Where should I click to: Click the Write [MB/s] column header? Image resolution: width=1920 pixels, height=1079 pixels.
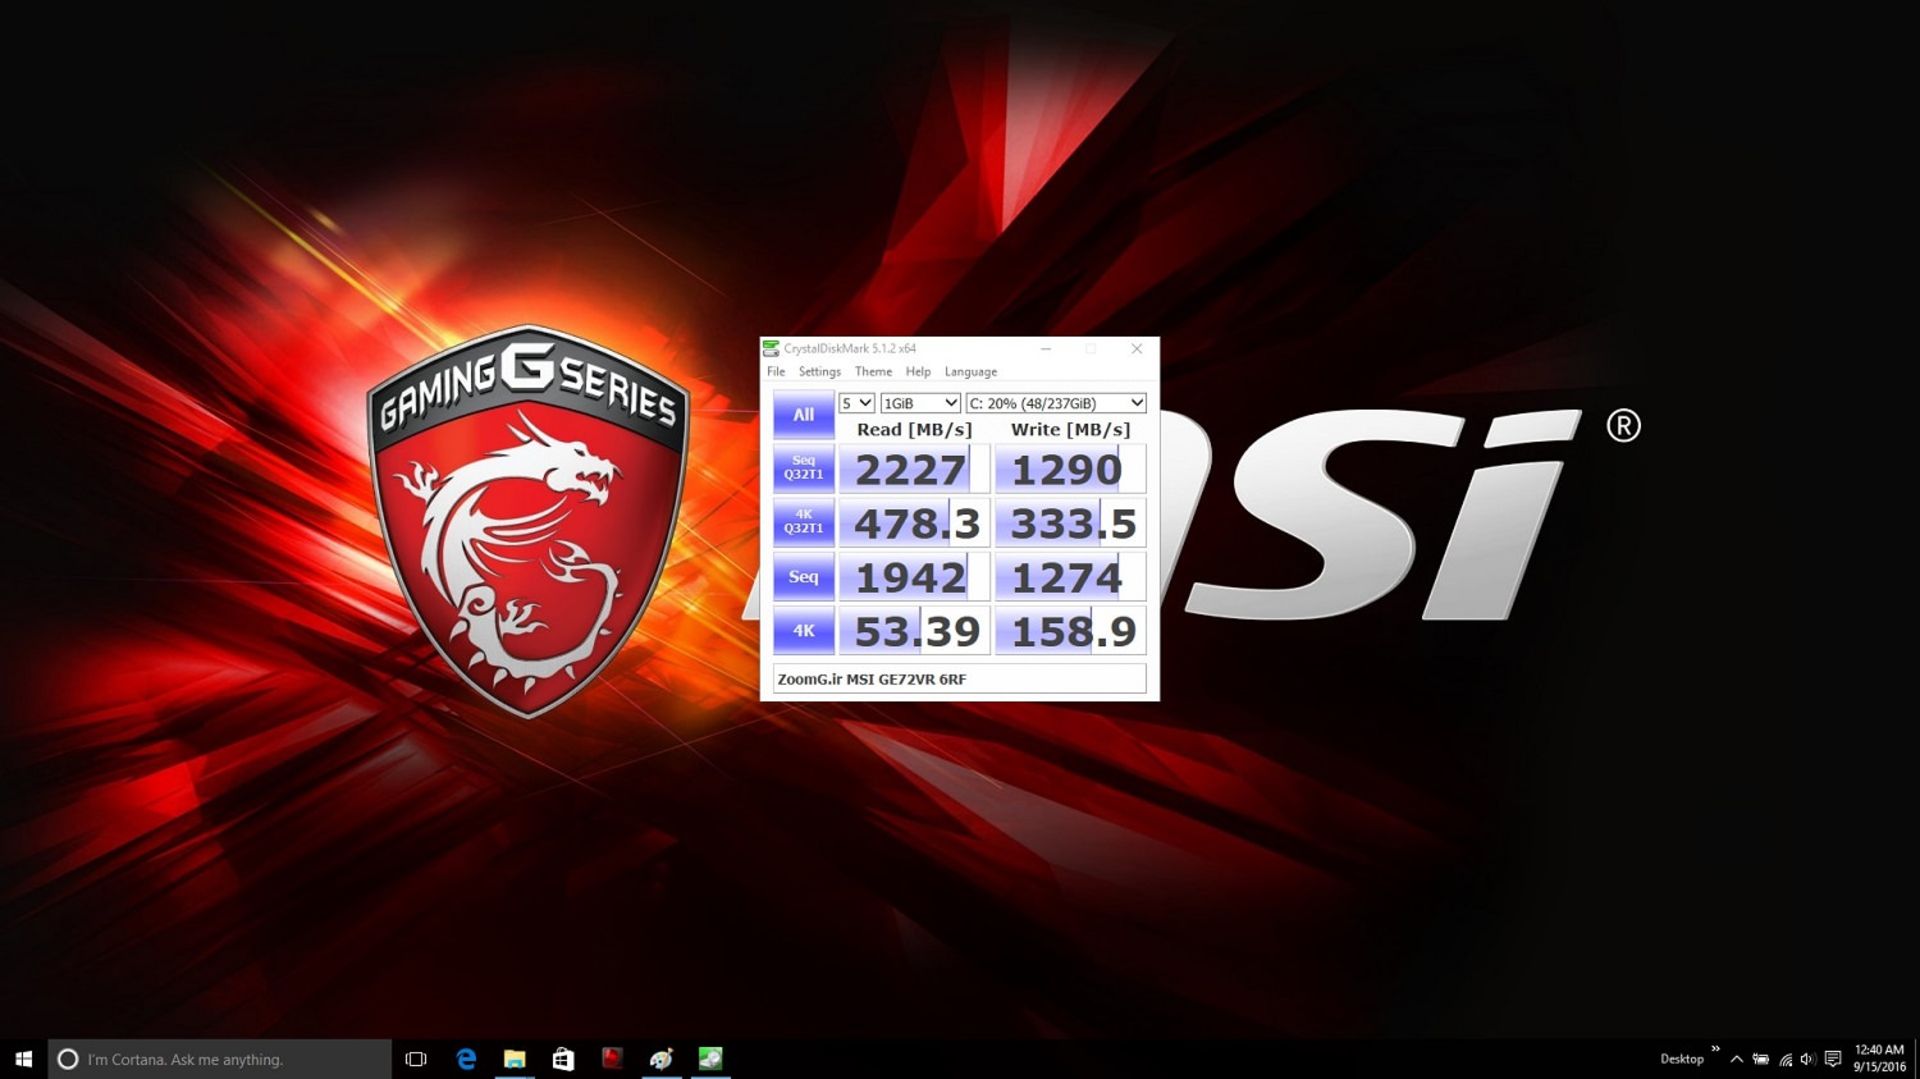coord(1070,429)
